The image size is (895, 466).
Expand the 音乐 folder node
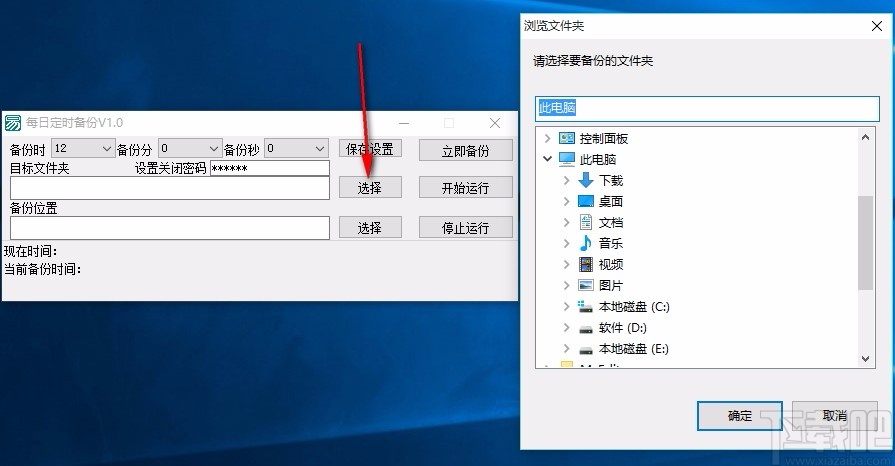tap(566, 243)
